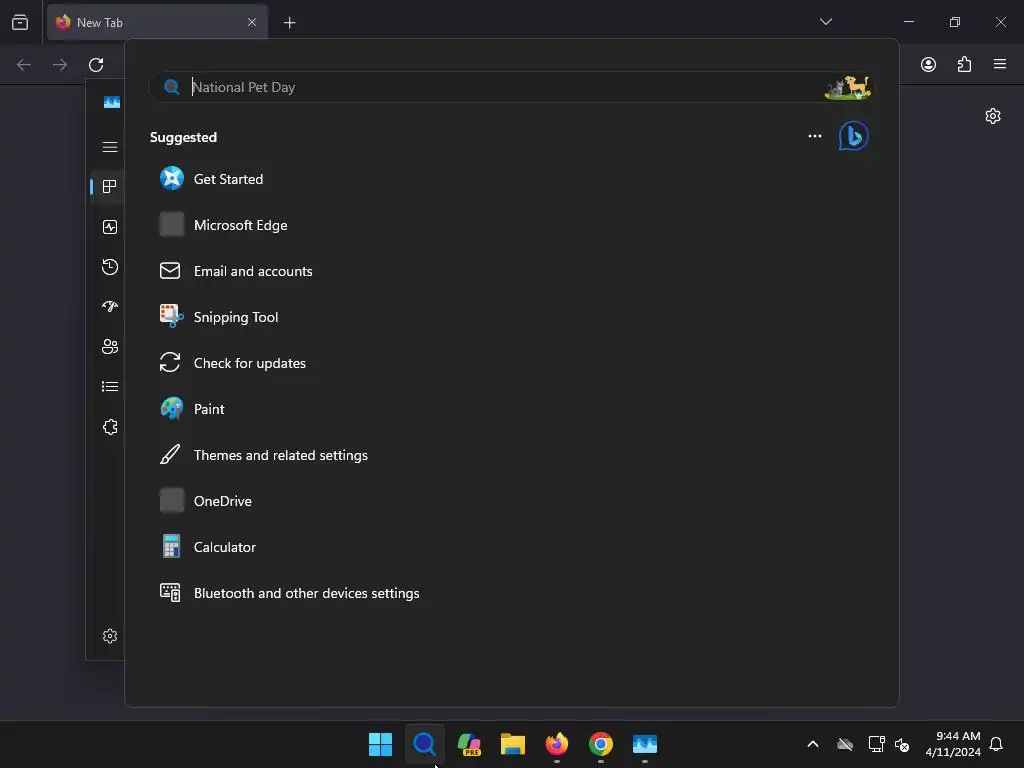Open File Explorer from taskbar

(x=513, y=744)
